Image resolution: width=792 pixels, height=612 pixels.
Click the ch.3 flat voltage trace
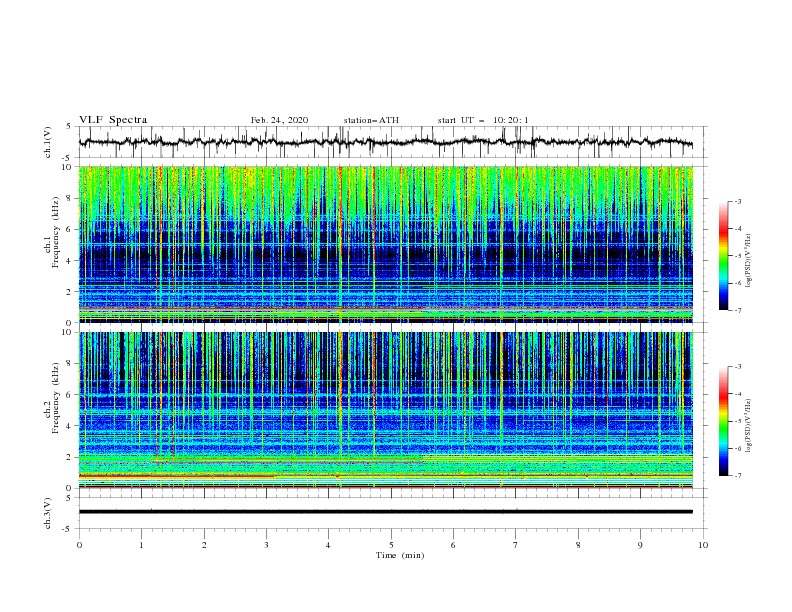pos(385,512)
